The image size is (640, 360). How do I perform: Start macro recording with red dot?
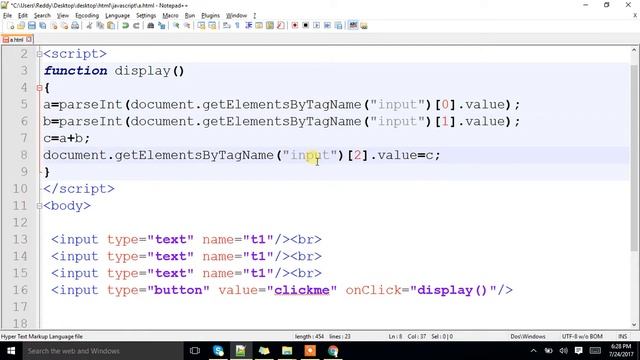(294, 26)
